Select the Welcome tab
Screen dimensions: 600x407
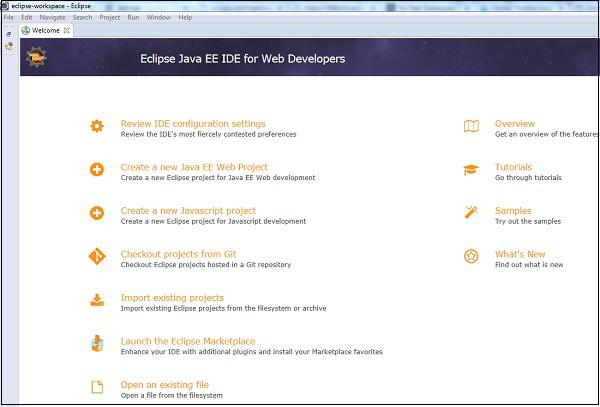[x=46, y=31]
